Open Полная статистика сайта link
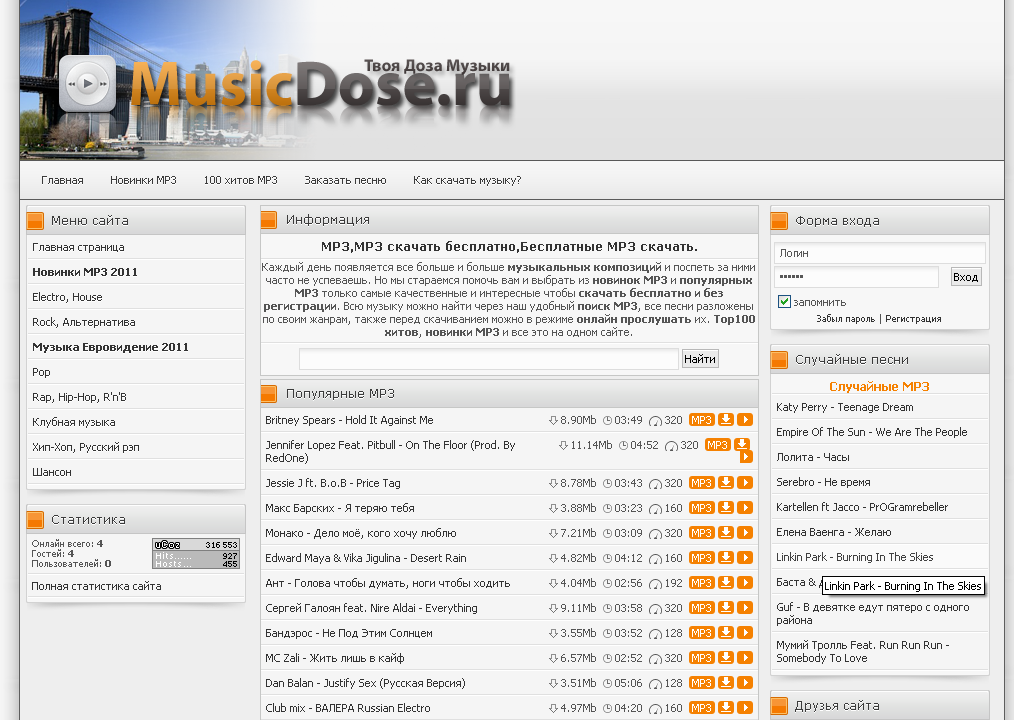The width and height of the screenshot is (1014, 720). coord(96,586)
